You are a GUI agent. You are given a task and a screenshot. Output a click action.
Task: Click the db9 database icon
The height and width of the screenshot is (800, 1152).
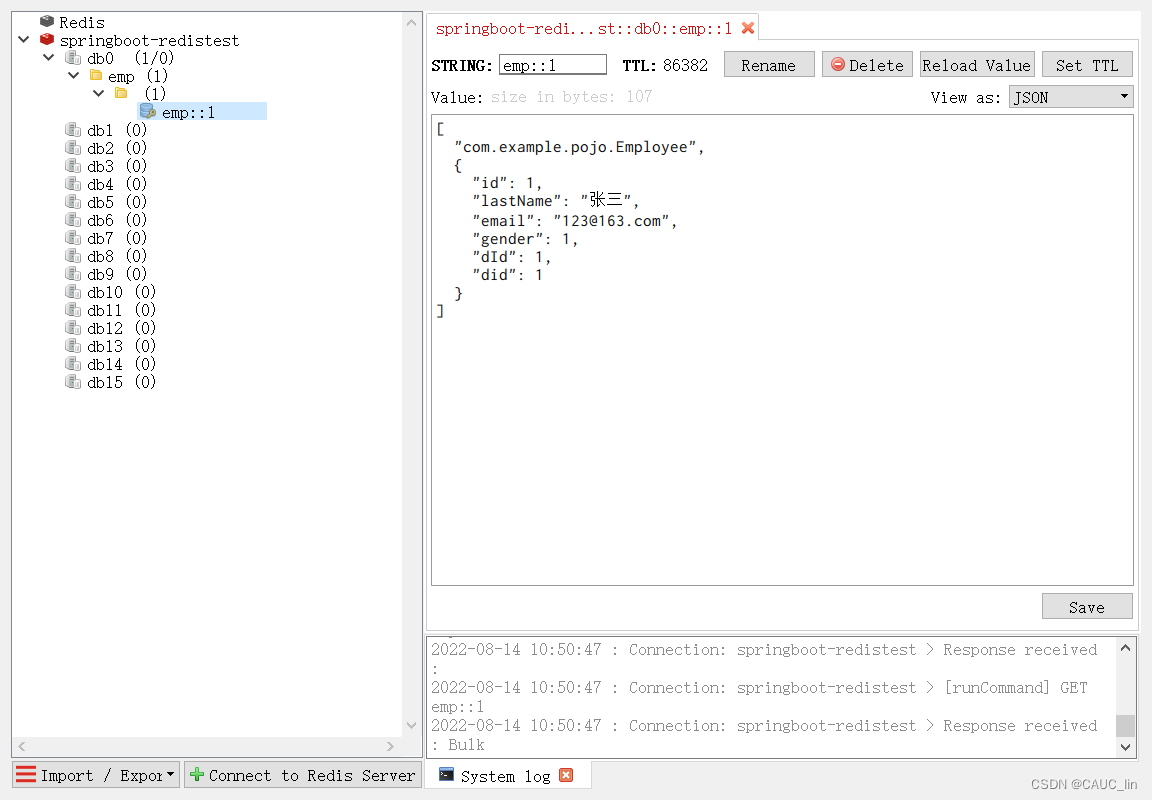pos(73,273)
